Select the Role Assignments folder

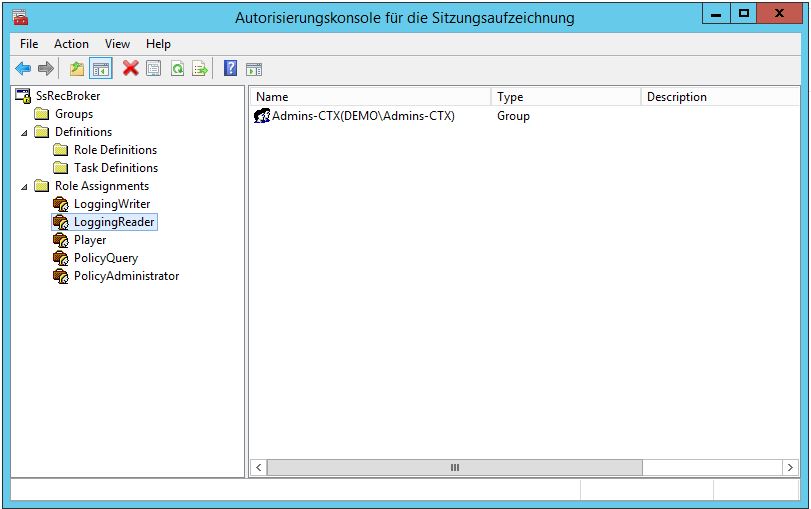[x=102, y=186]
